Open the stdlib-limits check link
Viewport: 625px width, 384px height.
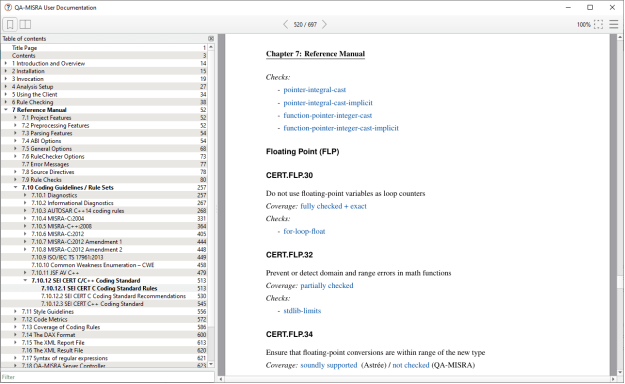[x=302, y=311]
